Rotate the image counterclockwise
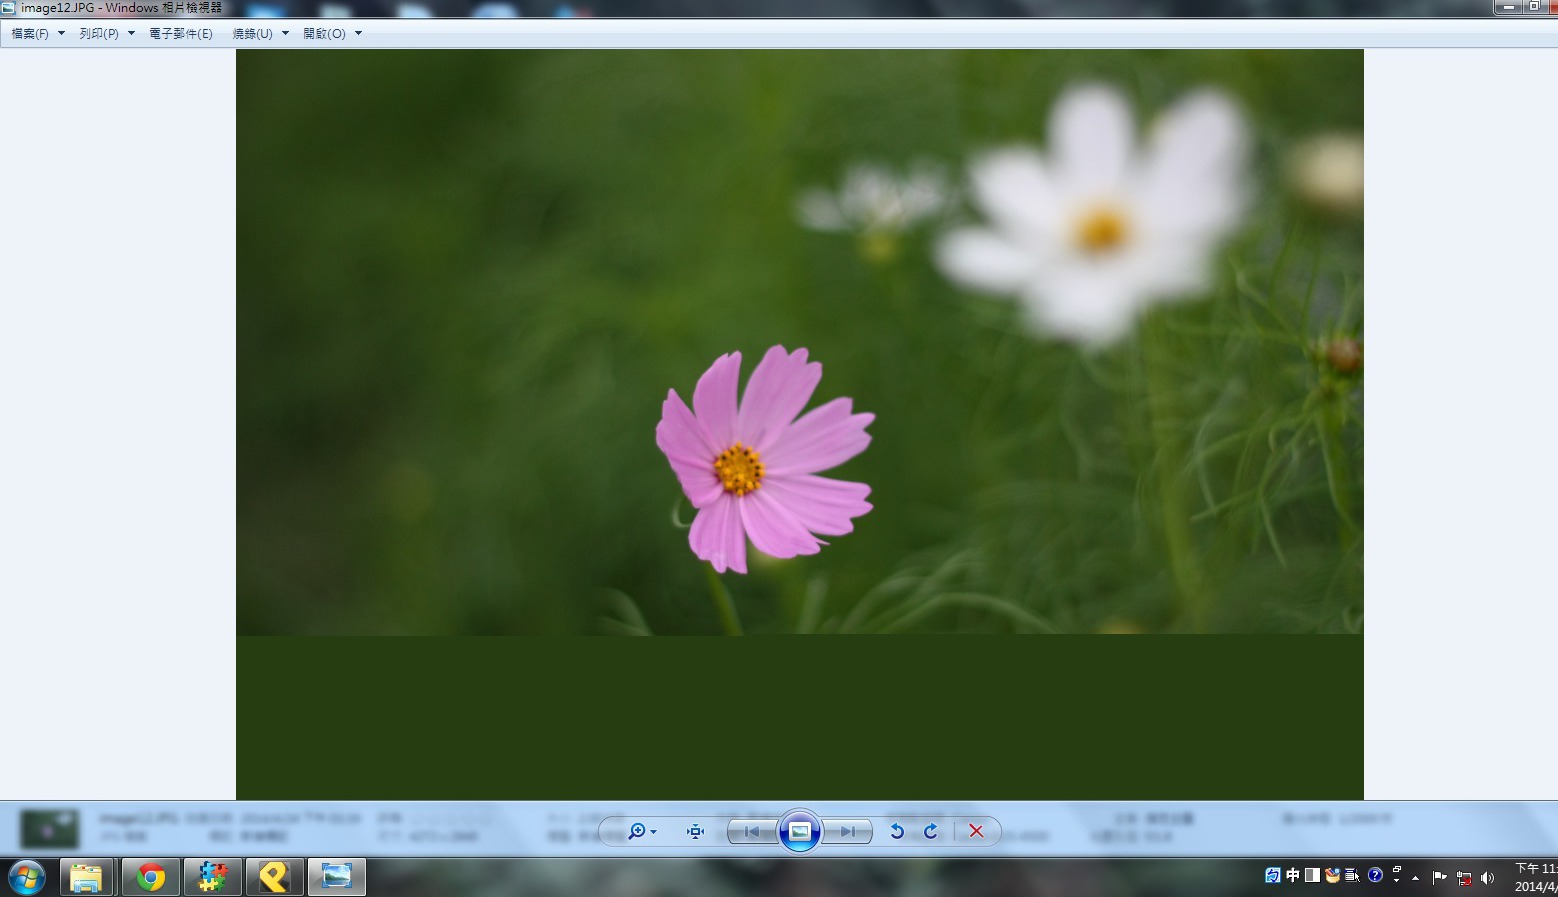 tap(897, 832)
